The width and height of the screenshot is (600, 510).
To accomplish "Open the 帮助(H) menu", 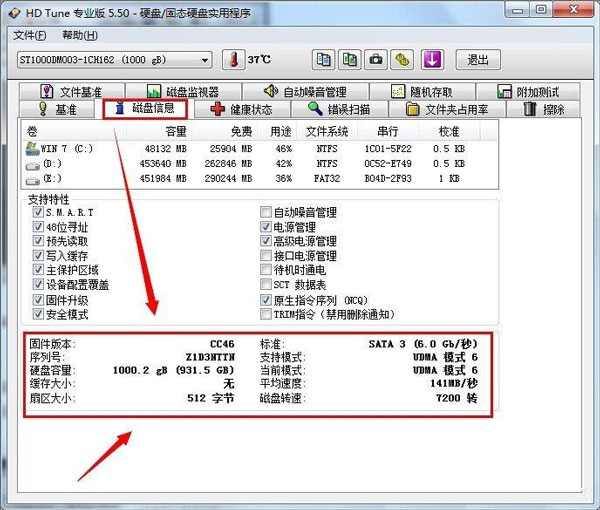I will click(80, 36).
